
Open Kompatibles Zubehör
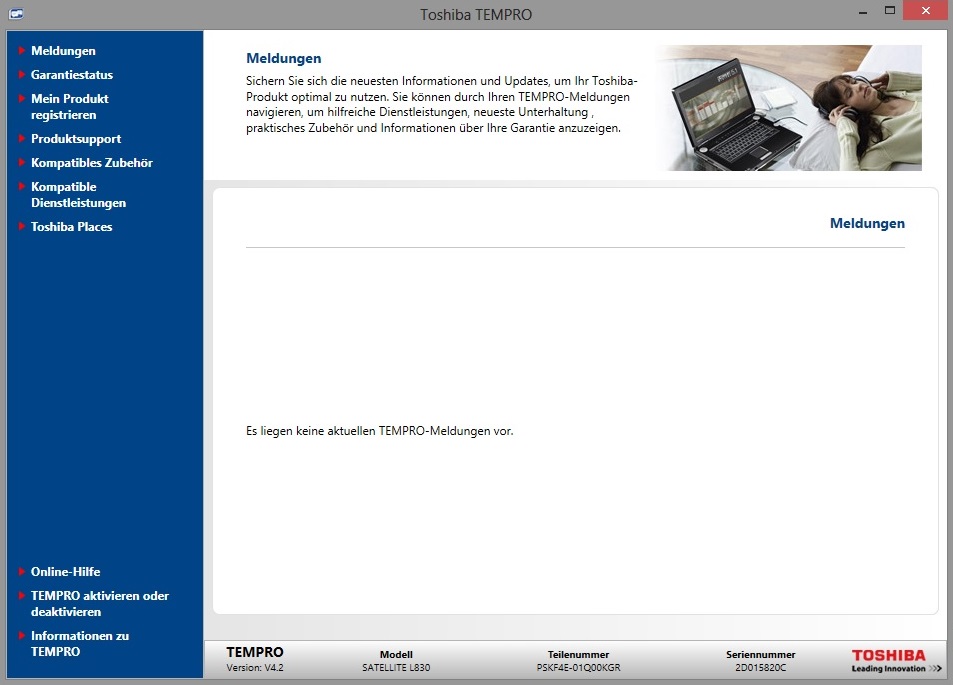pos(92,163)
